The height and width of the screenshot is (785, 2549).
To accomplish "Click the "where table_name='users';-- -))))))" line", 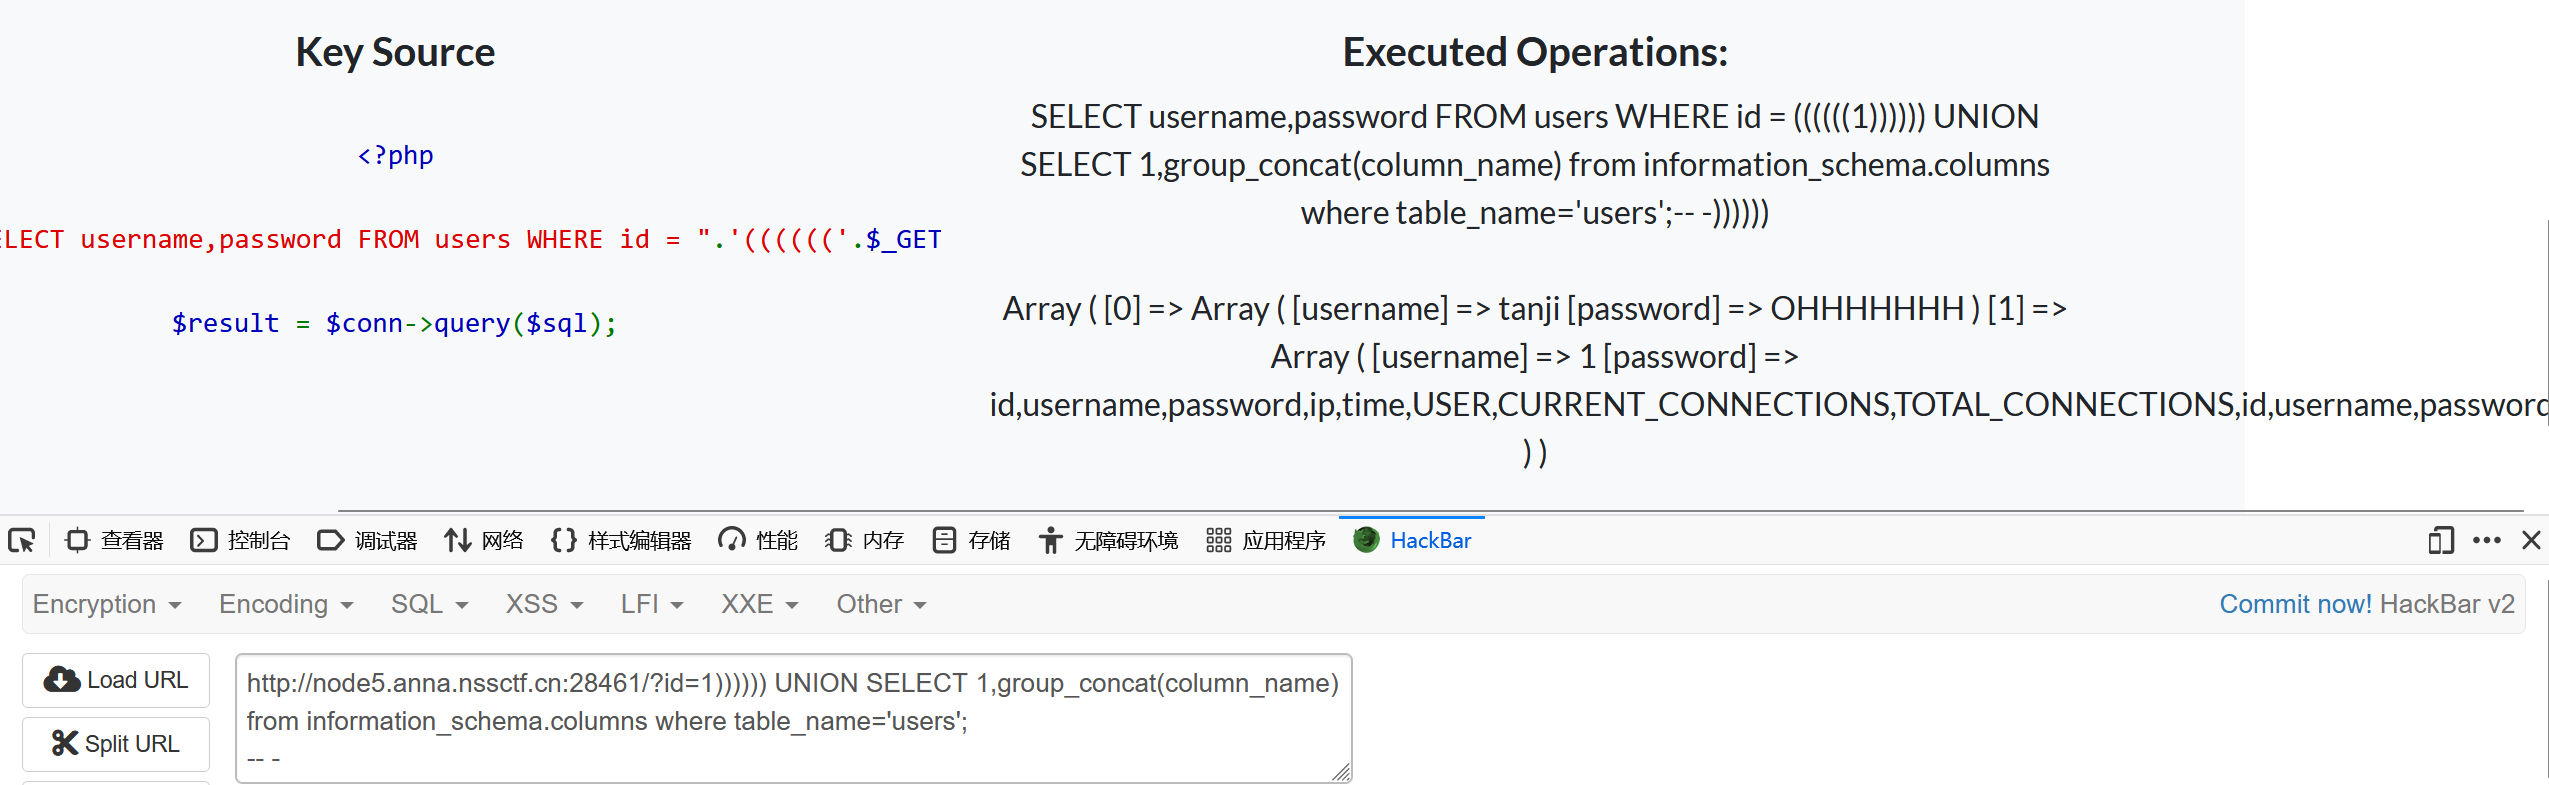I will pos(1535,213).
